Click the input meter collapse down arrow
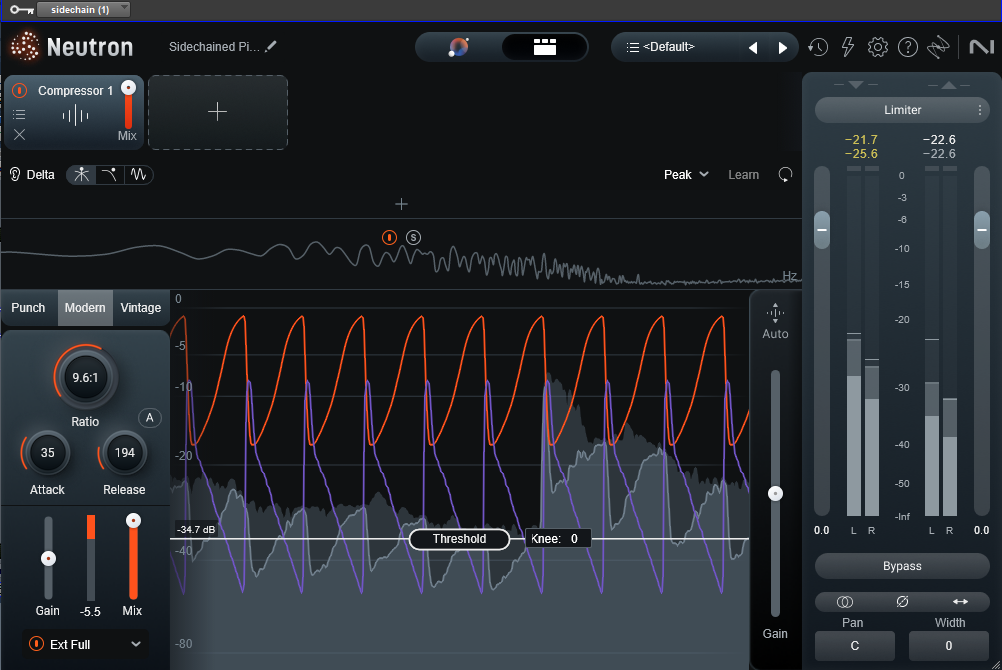Viewport: 1002px width, 670px height. 856,84
